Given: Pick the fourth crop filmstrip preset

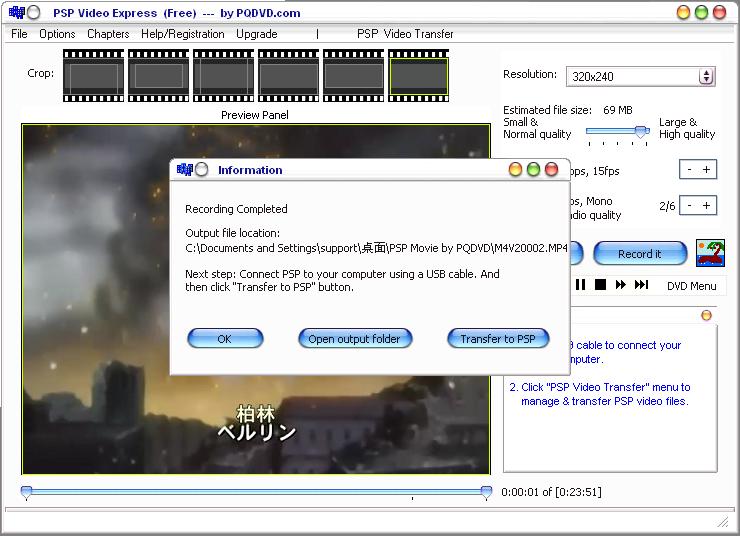Looking at the screenshot, I should coord(288,75).
